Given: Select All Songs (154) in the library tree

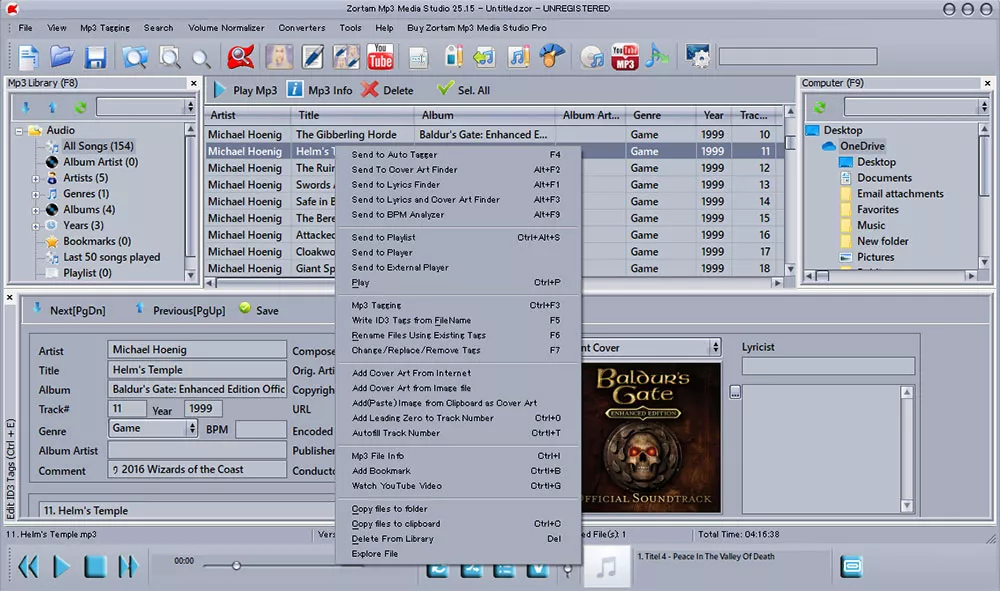Looking at the screenshot, I should click(x=98, y=146).
